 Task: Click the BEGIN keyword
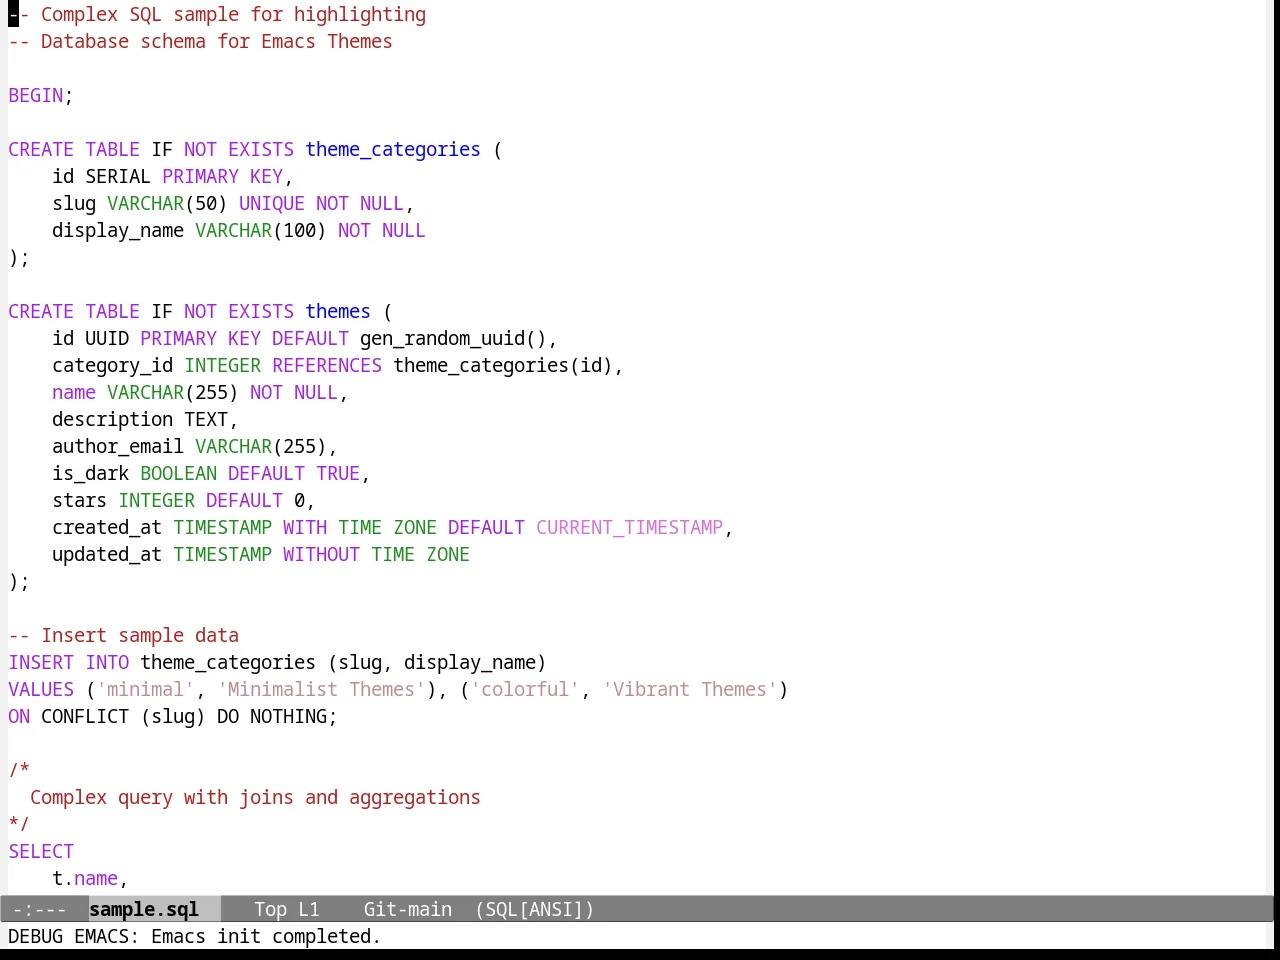(36, 95)
